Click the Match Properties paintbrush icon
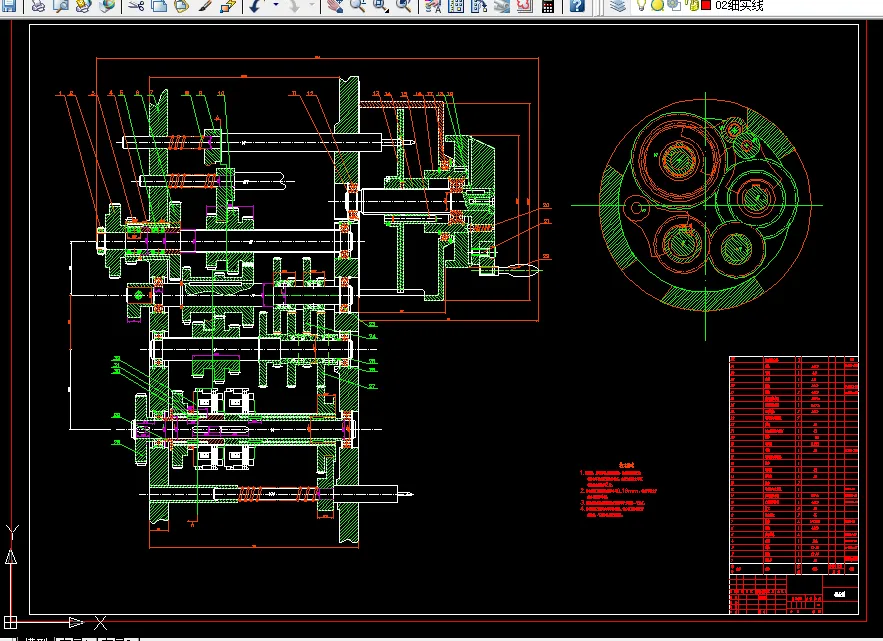 [x=204, y=6]
